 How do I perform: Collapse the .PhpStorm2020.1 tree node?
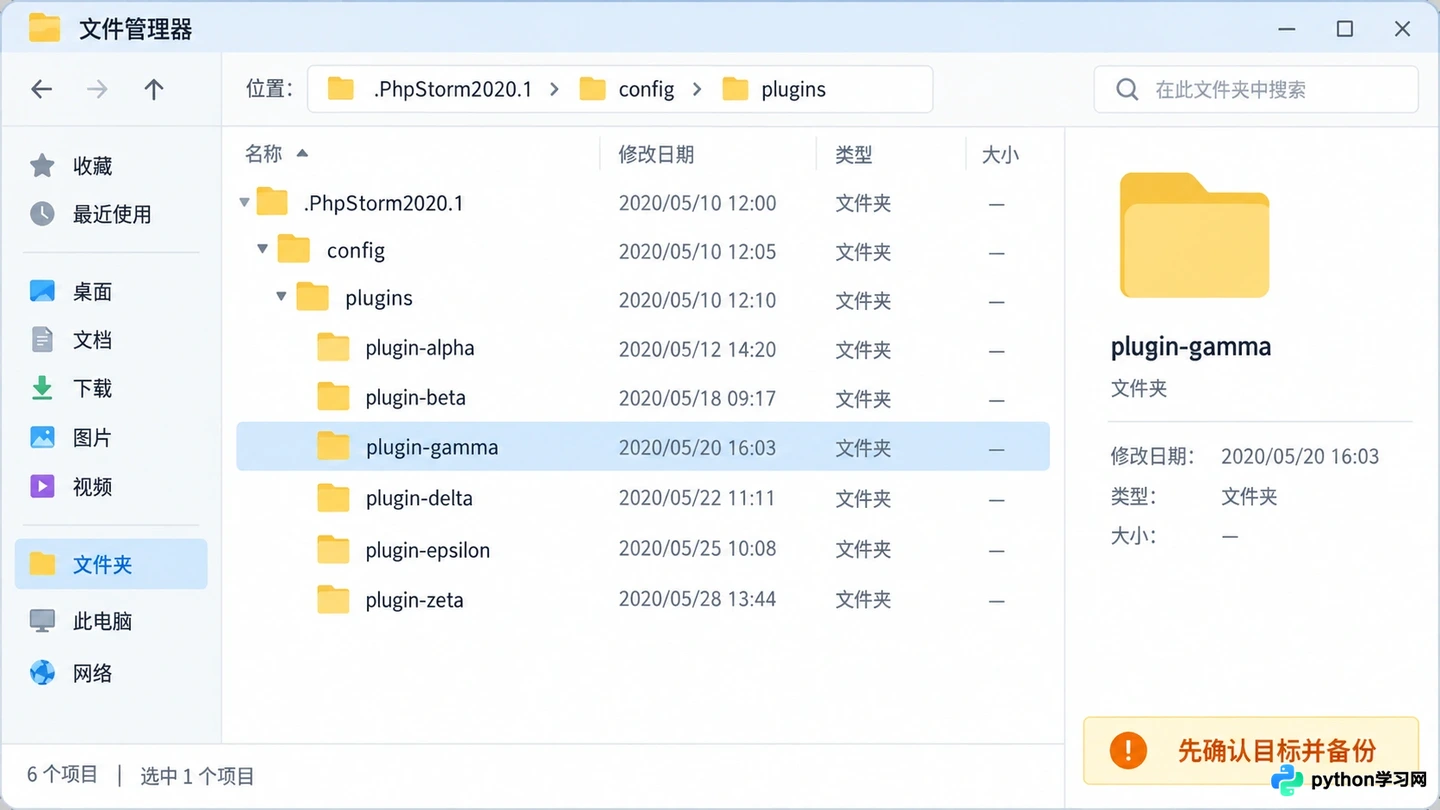pyautogui.click(x=244, y=203)
